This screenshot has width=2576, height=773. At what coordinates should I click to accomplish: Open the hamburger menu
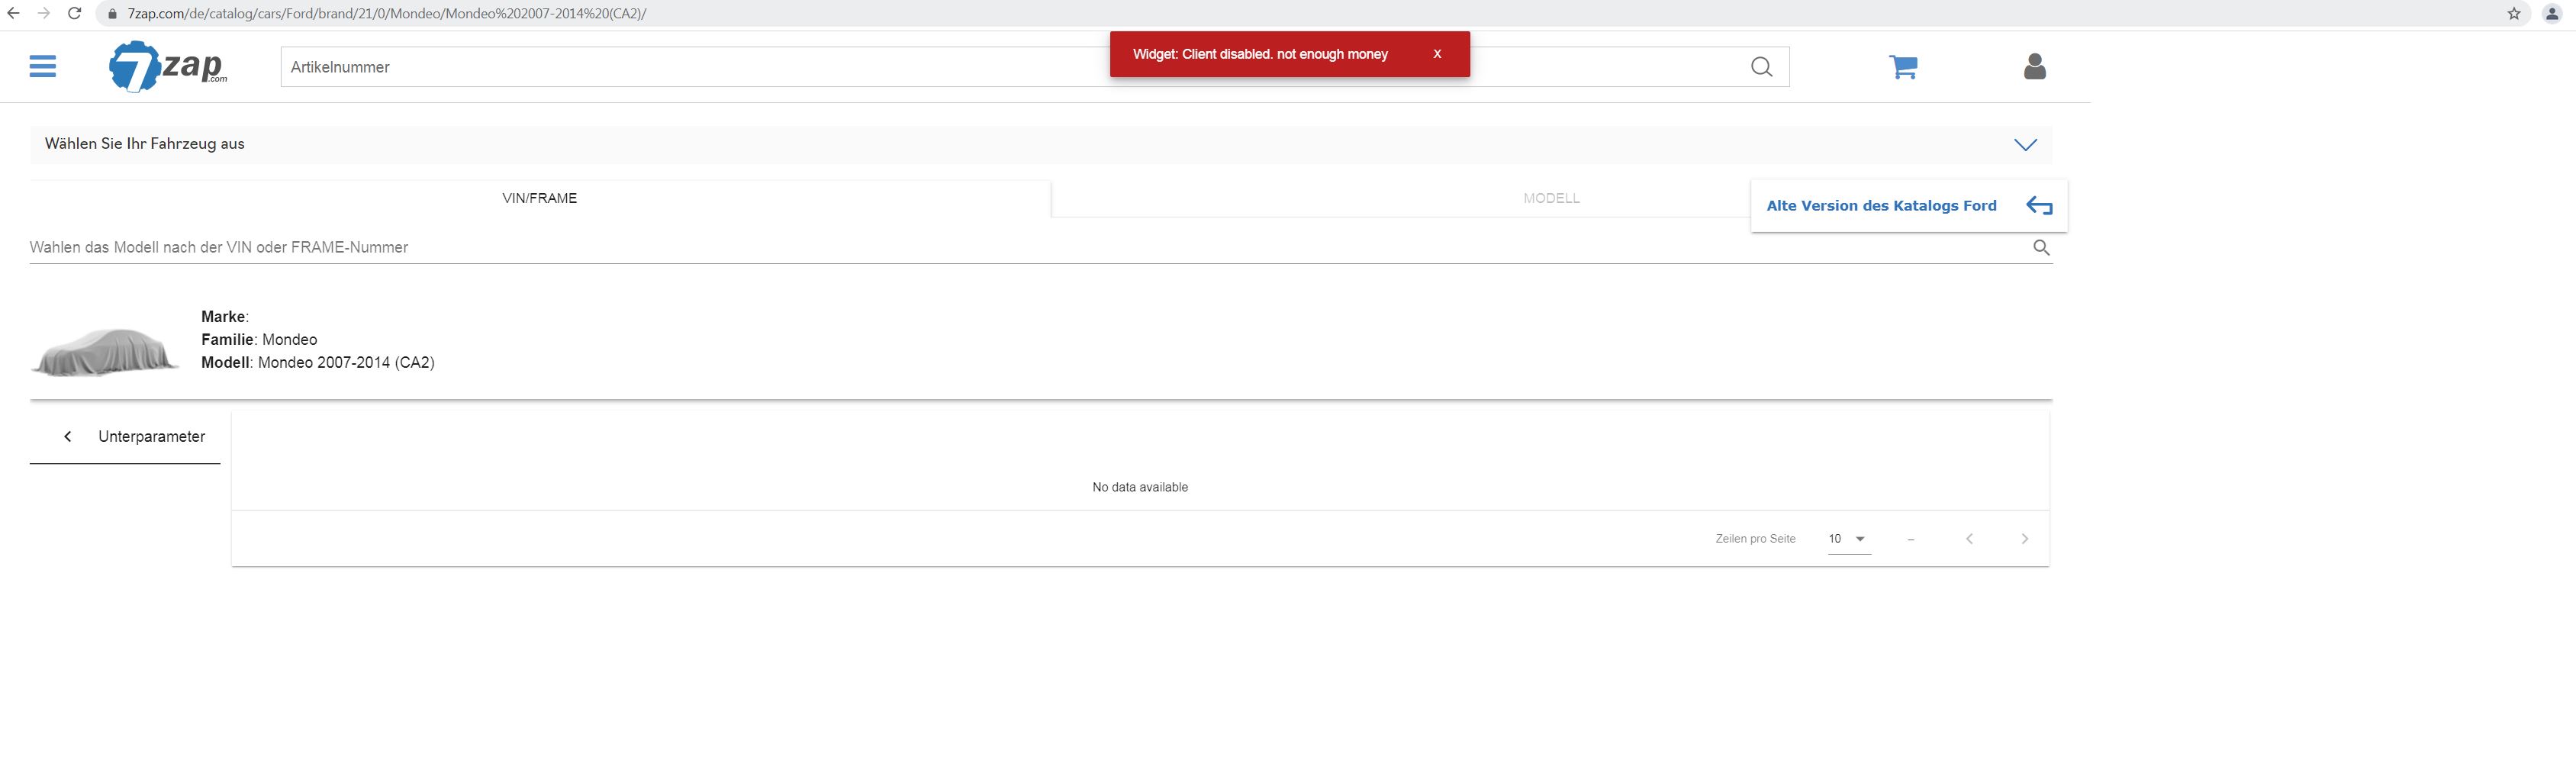click(42, 67)
